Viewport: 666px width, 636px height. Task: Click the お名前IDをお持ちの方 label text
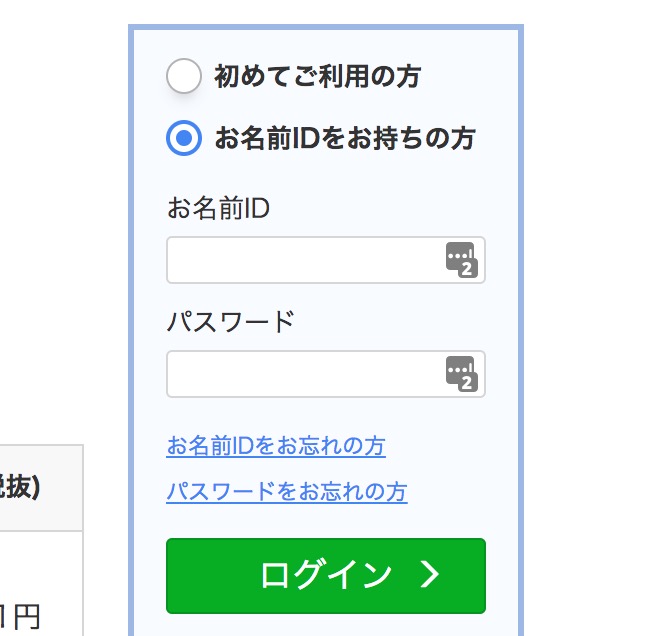point(345,139)
